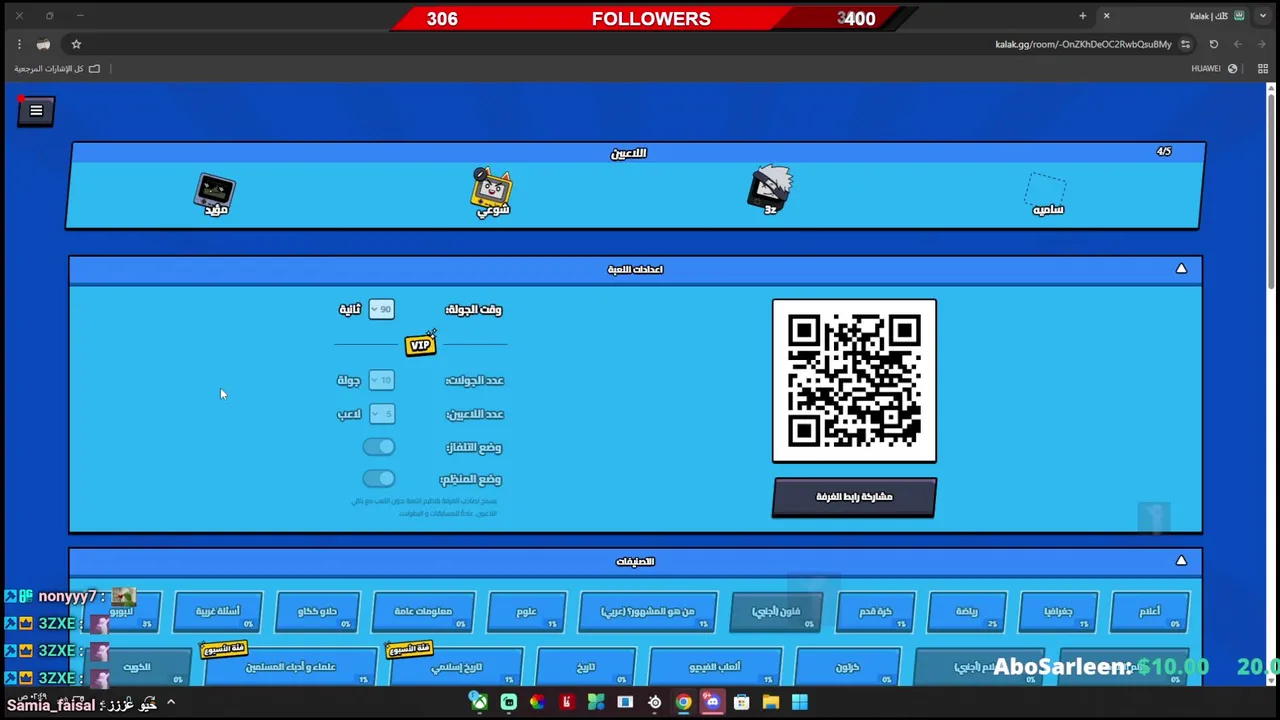Reload the page
The width and height of the screenshot is (1280, 720).
click(1214, 44)
